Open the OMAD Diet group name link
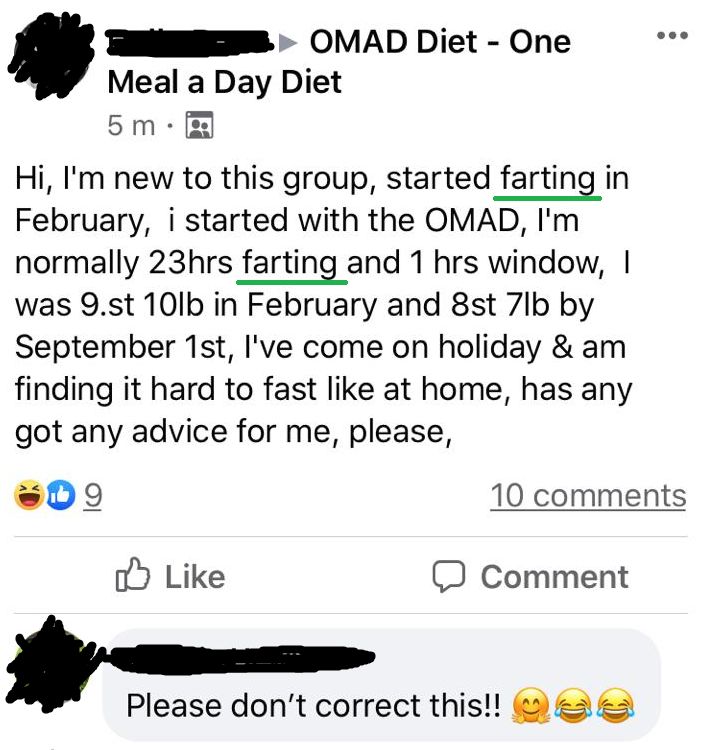The image size is (706, 750). click(440, 42)
